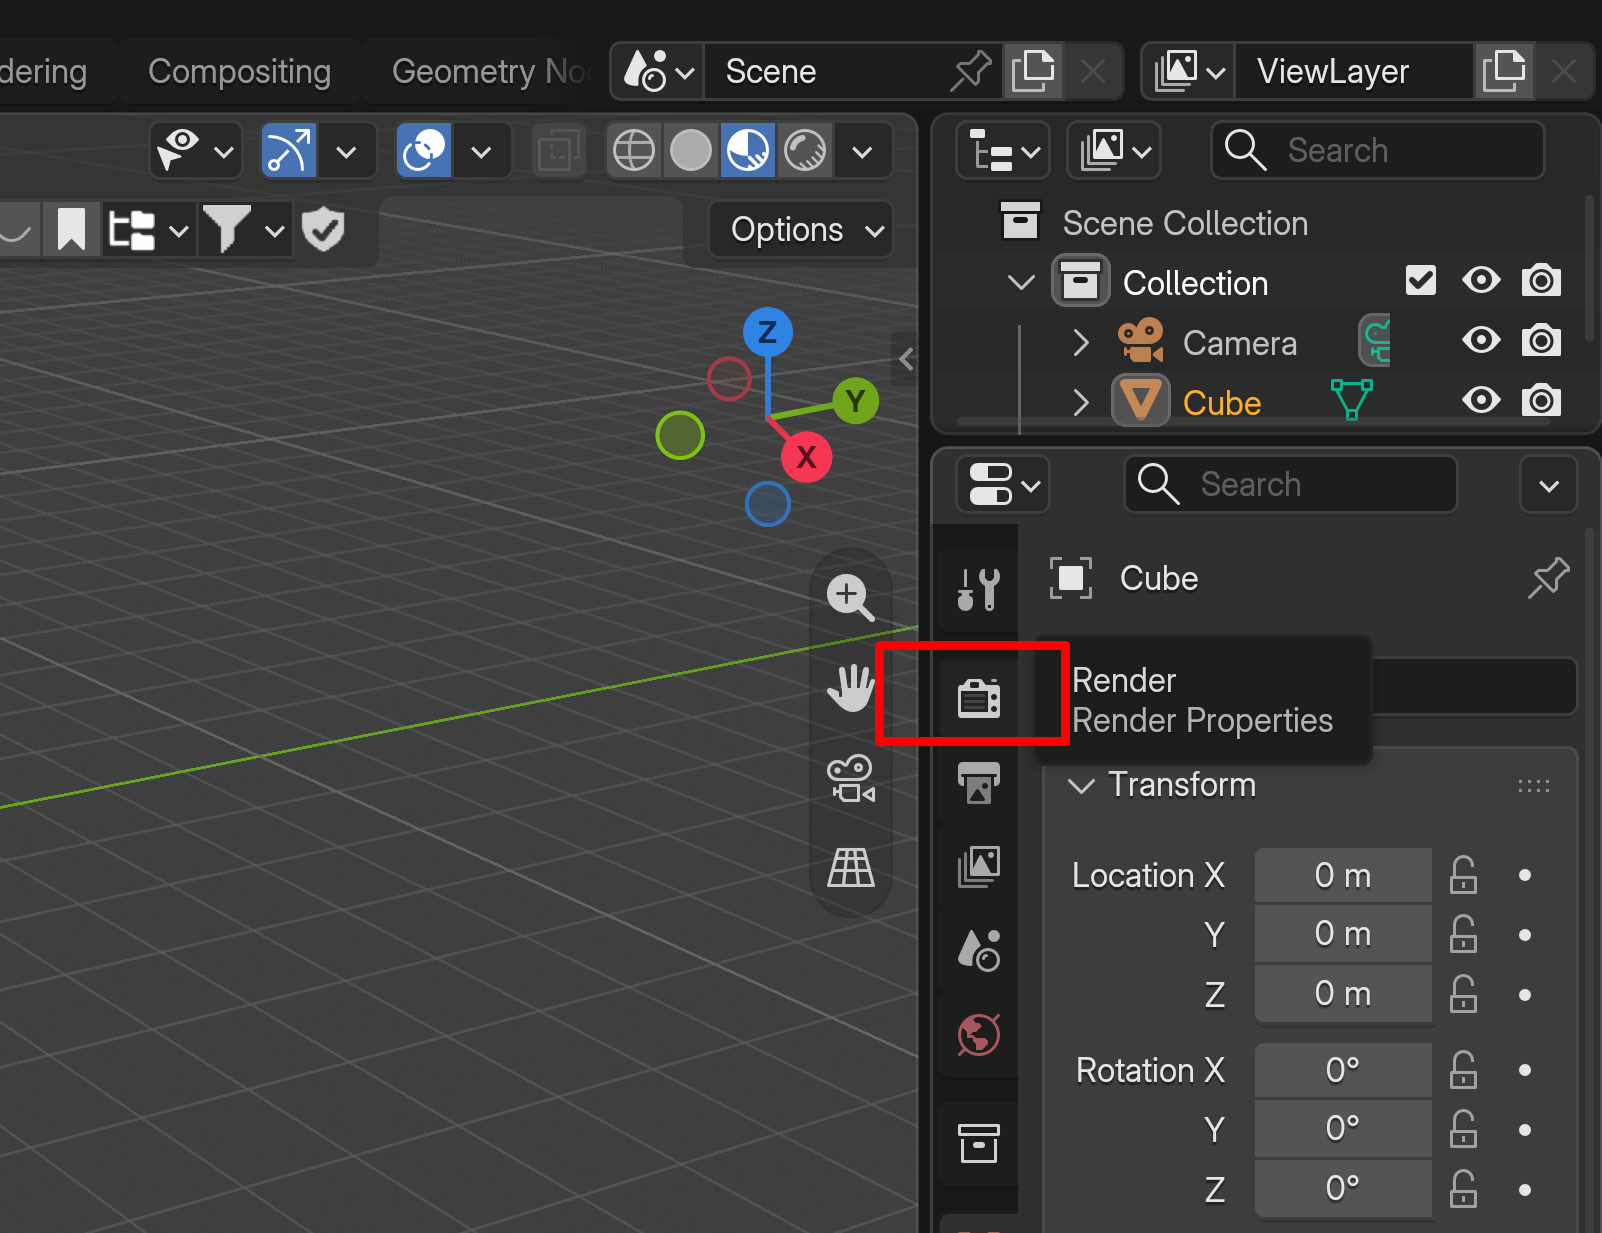This screenshot has height=1233, width=1602.
Task: Select the Cube object in outliner
Action: tap(1221, 403)
